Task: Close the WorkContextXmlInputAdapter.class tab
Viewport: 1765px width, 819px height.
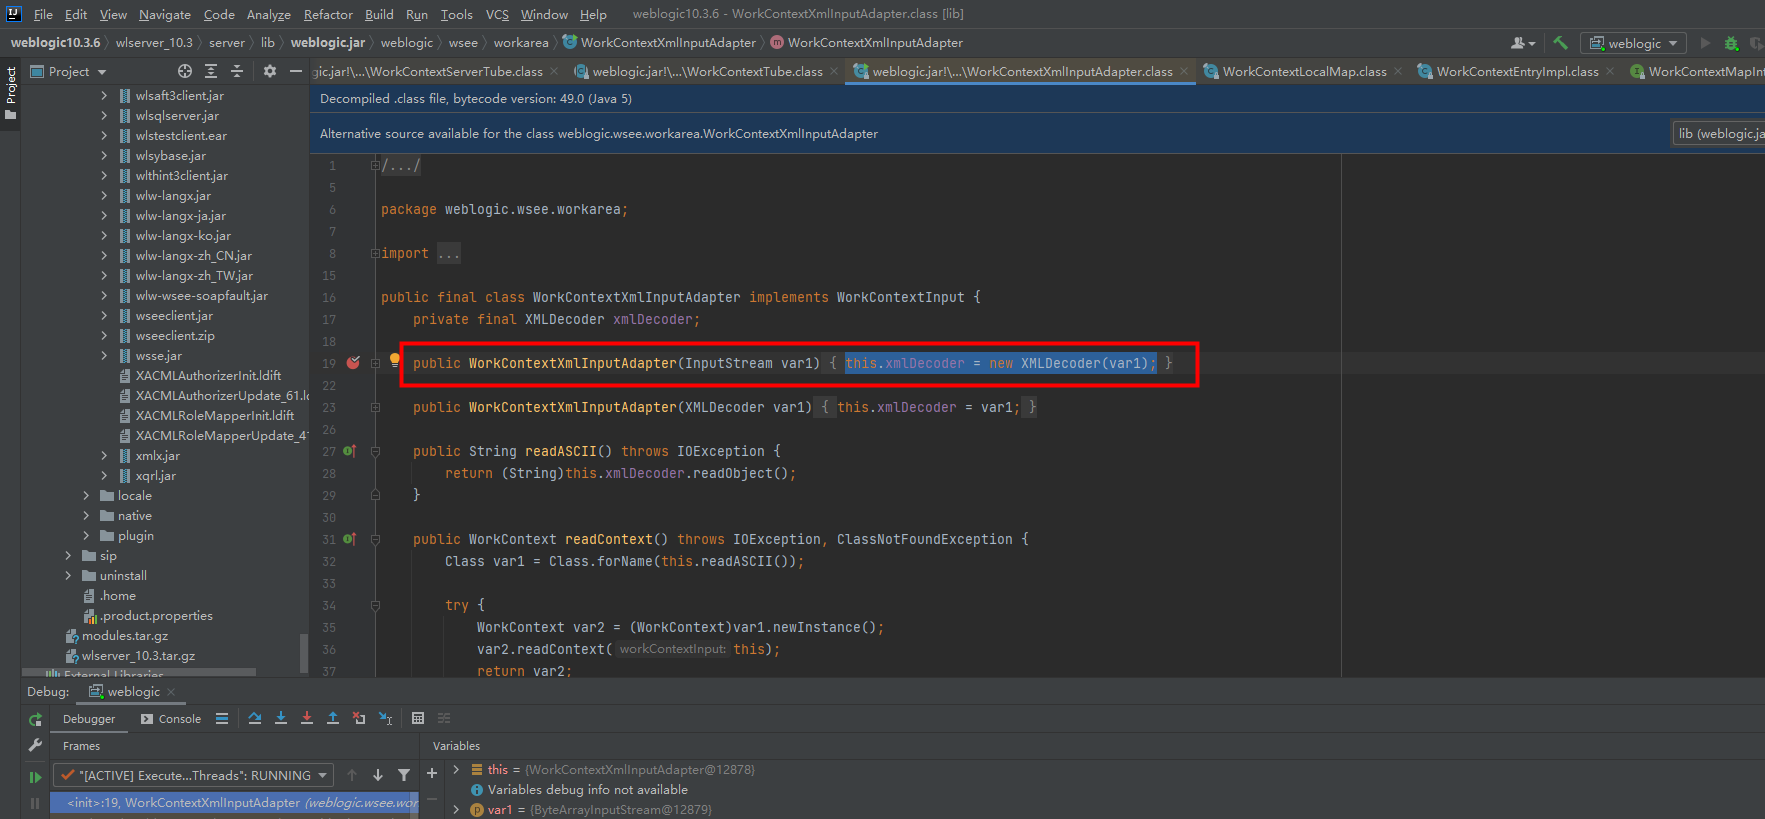Action: click(x=1184, y=71)
